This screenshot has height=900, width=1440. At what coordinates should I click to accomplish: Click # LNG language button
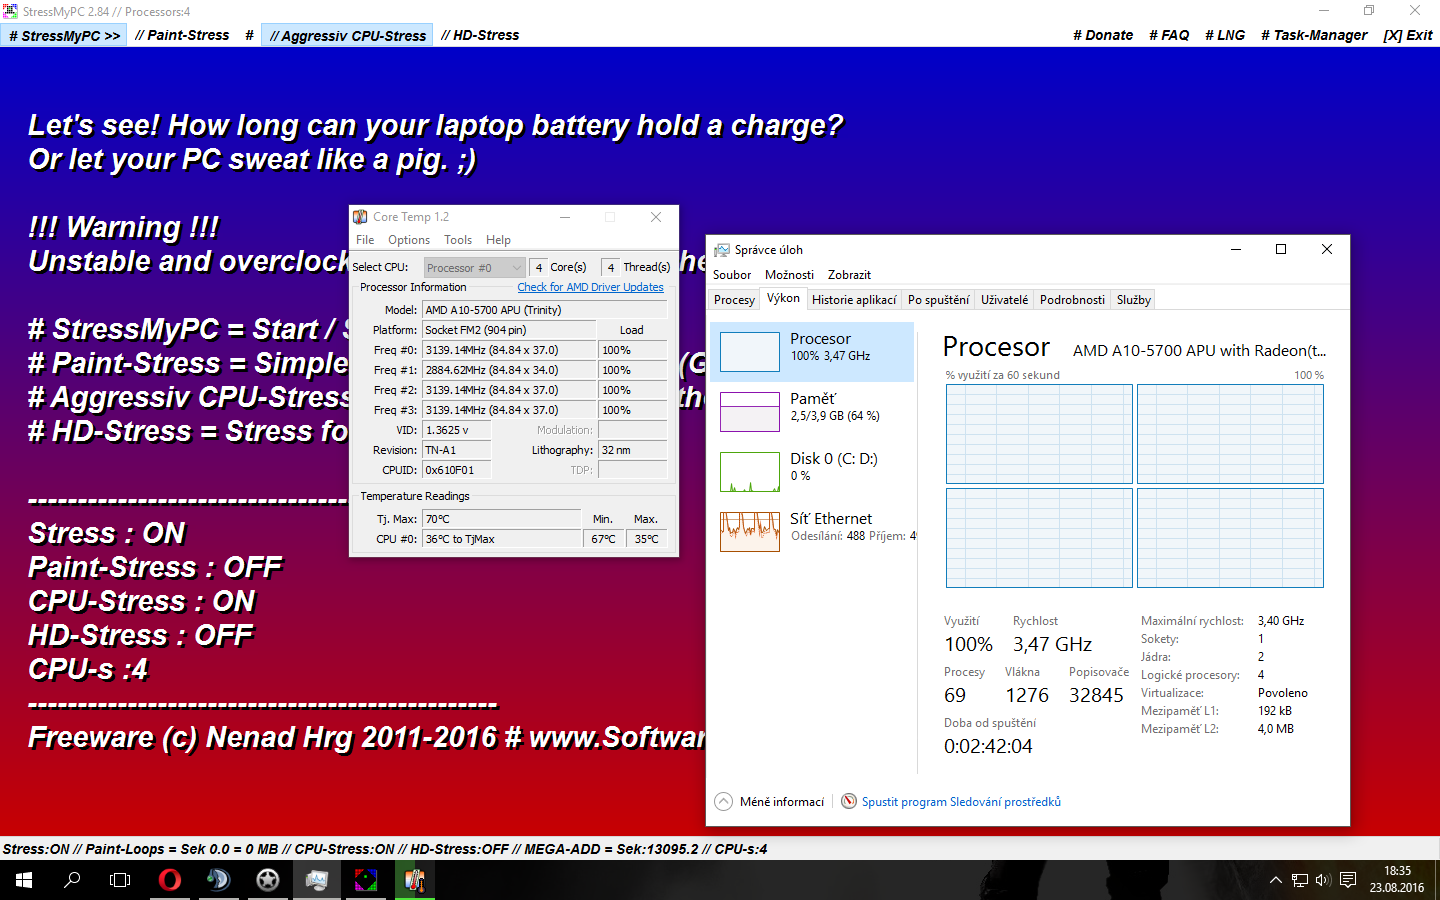(x=1225, y=35)
